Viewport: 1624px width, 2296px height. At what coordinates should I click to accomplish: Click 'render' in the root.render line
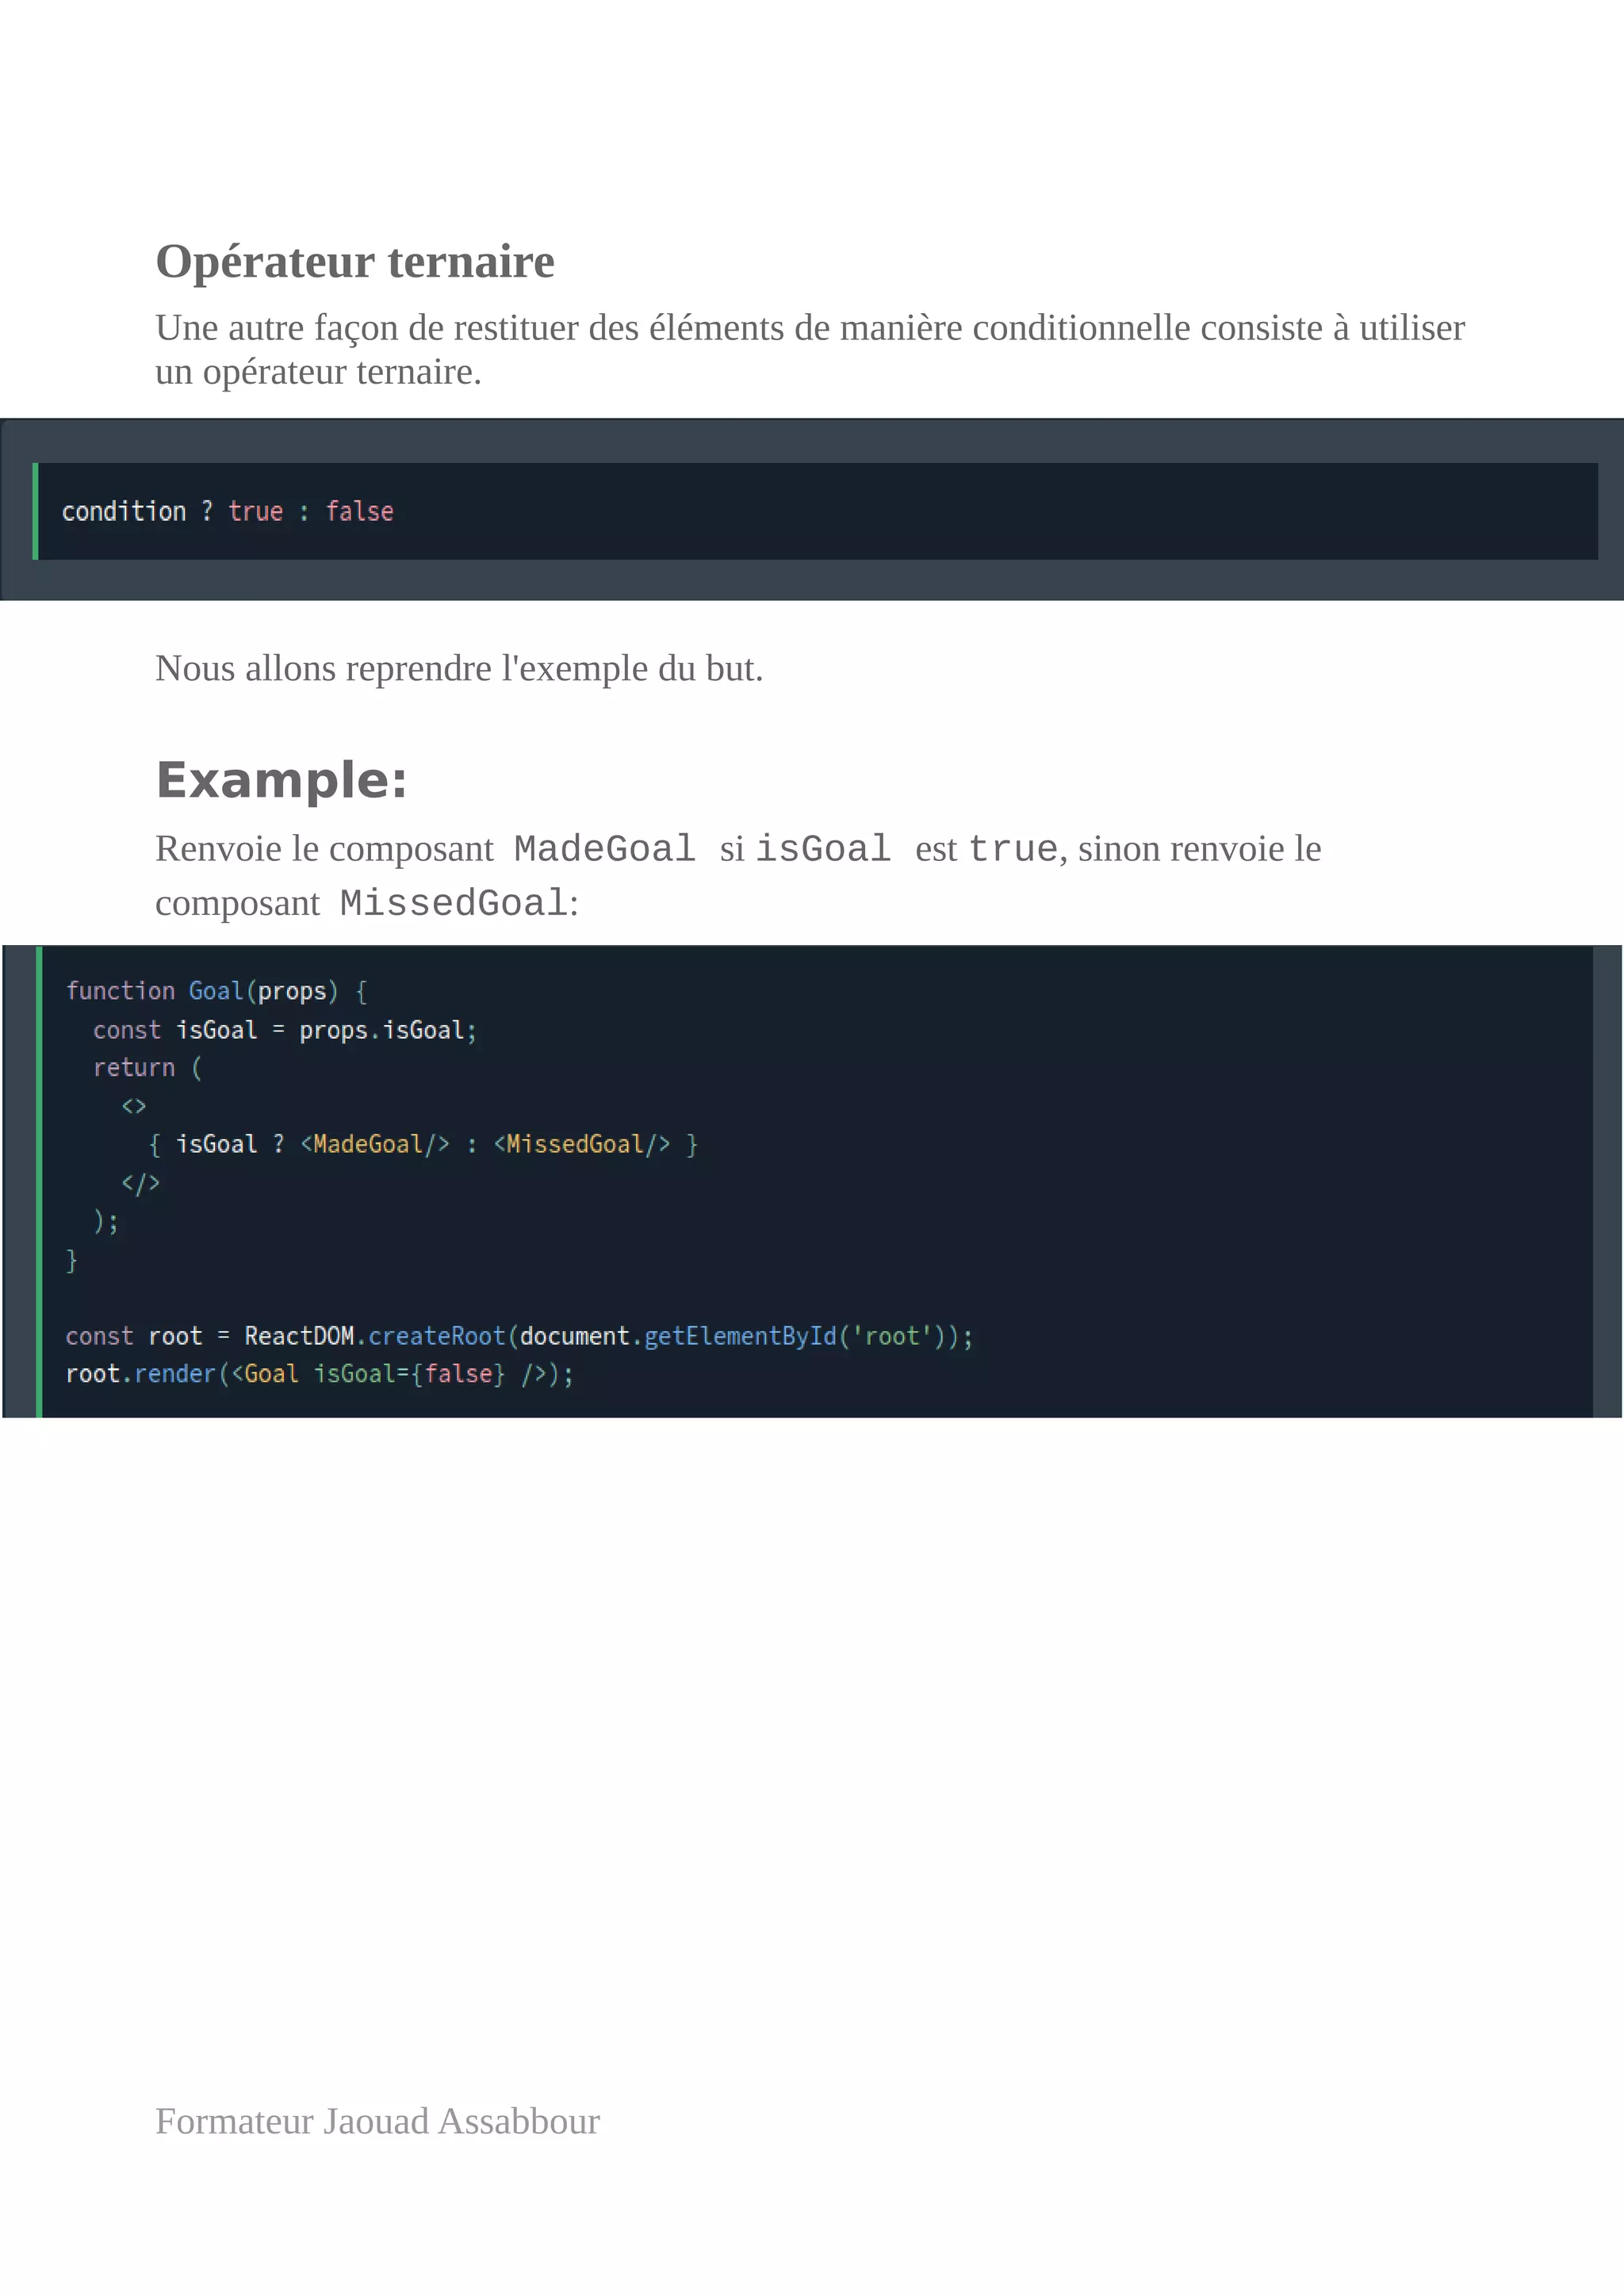click(x=174, y=1374)
